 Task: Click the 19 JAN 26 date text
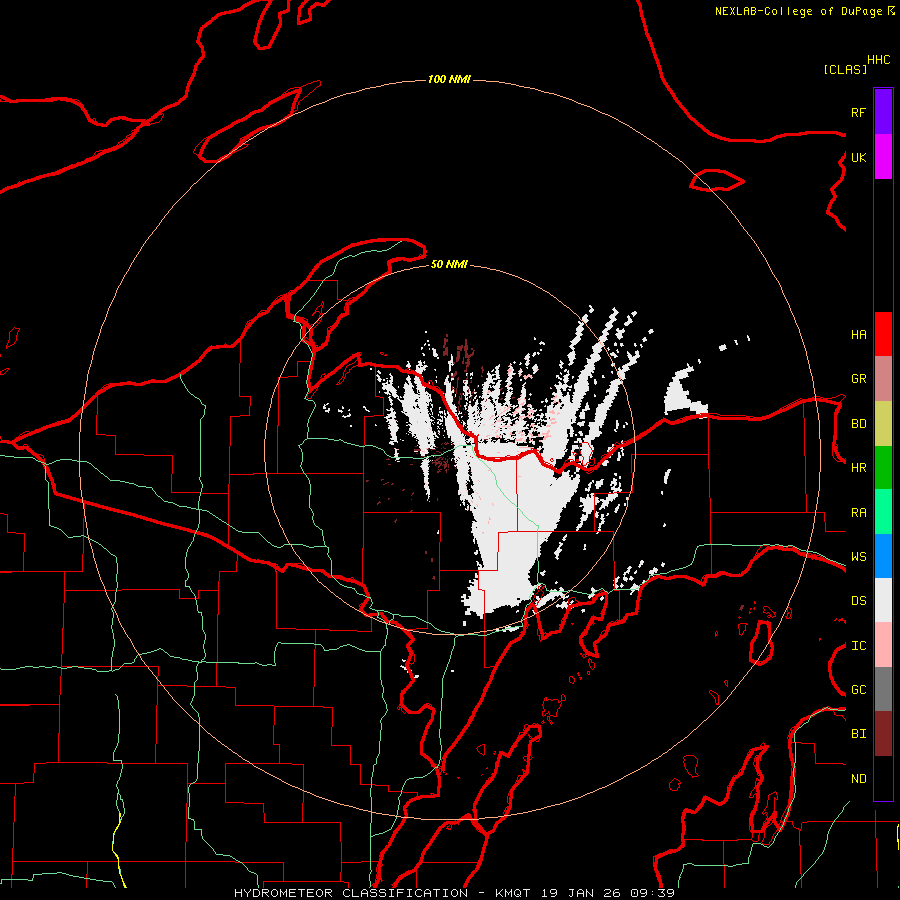582,893
